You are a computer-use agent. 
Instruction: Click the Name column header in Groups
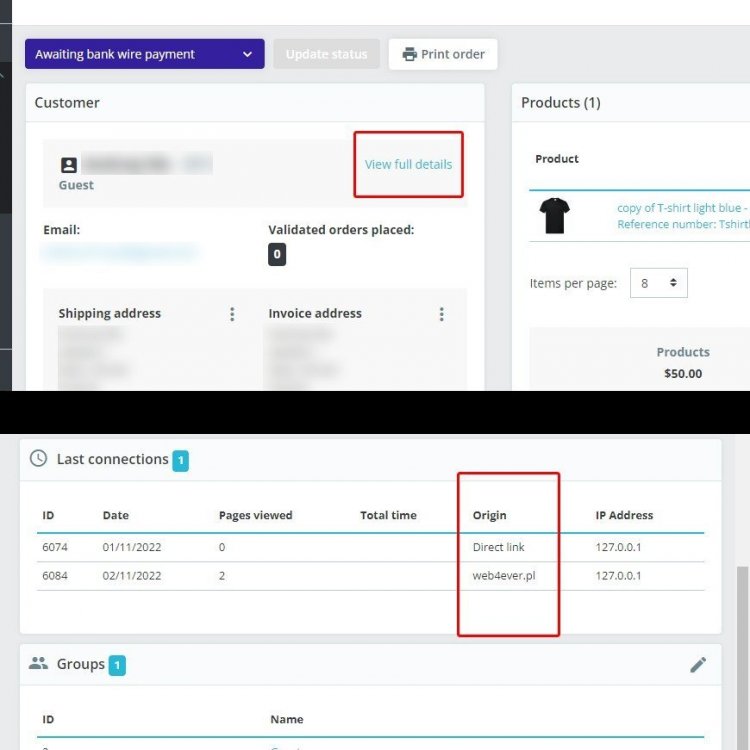point(287,719)
